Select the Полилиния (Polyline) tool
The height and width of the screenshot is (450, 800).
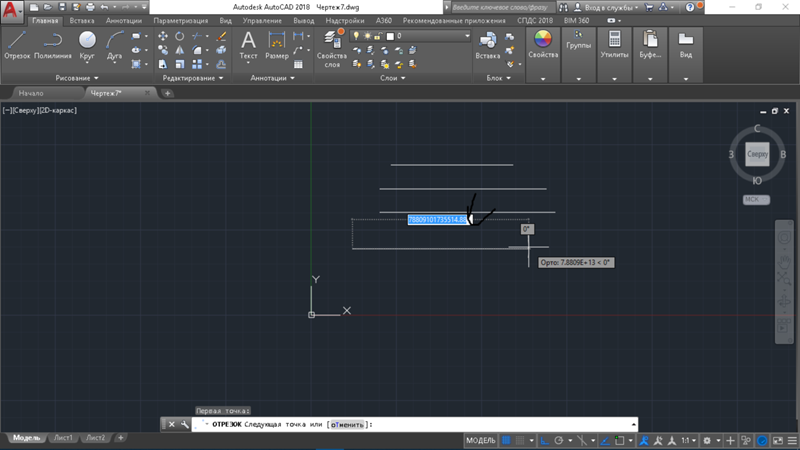coord(52,44)
